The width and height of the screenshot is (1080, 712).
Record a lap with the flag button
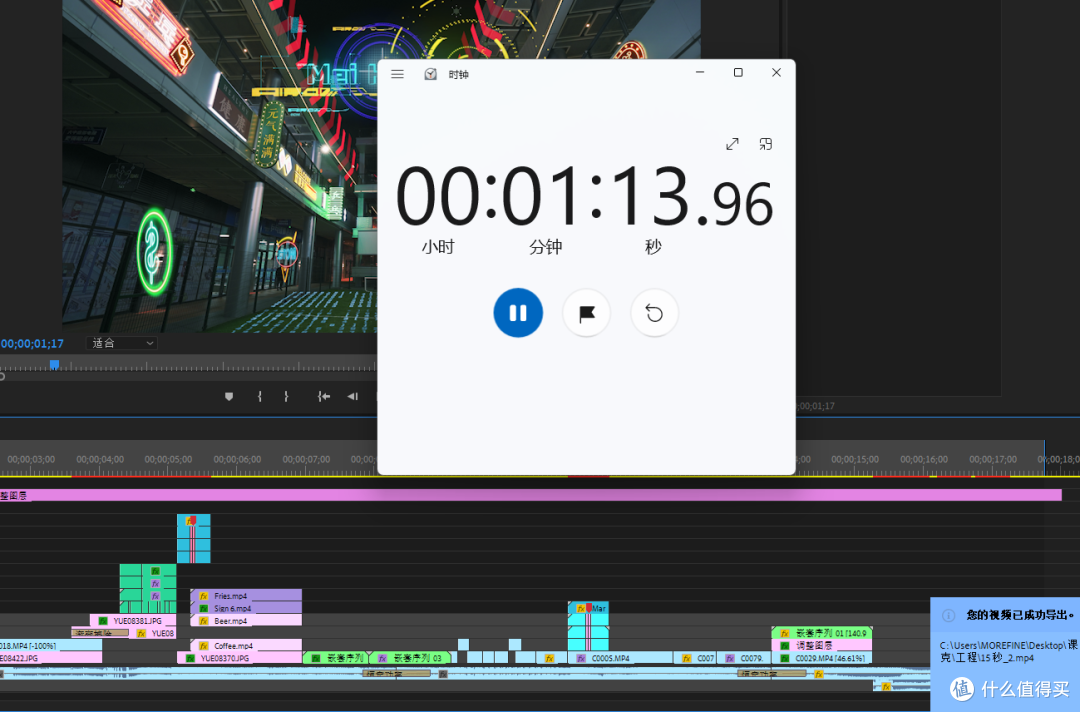pyautogui.click(x=587, y=313)
